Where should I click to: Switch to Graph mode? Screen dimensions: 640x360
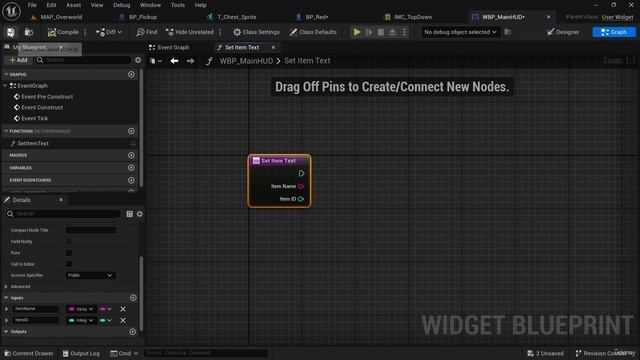pyautogui.click(x=614, y=32)
